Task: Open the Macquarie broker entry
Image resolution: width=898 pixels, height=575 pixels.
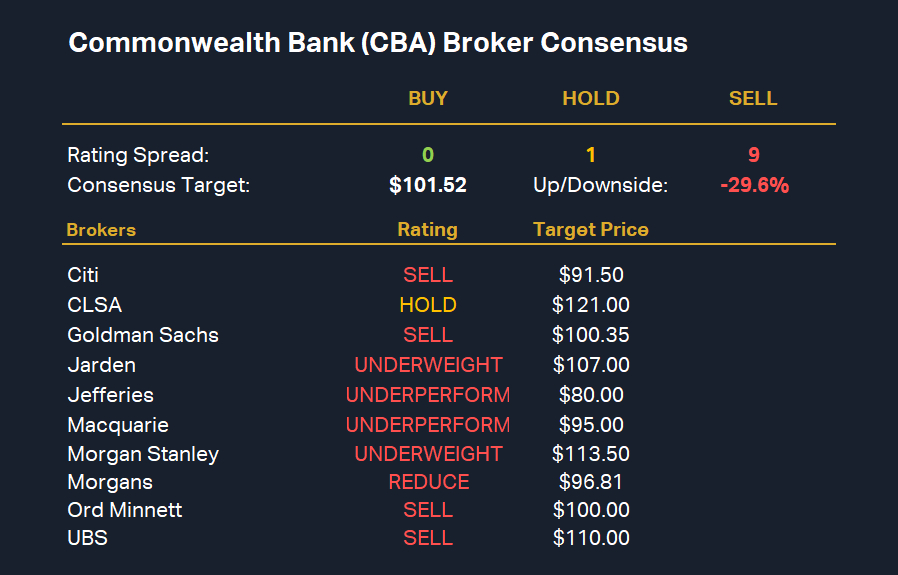Action: [x=118, y=425]
